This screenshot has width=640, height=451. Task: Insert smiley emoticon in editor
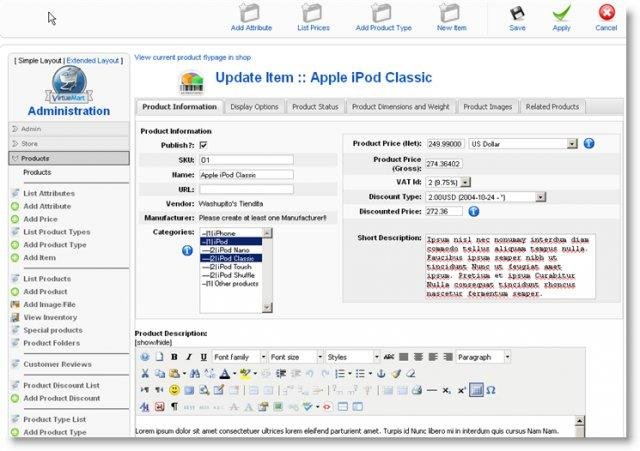[x=174, y=390]
